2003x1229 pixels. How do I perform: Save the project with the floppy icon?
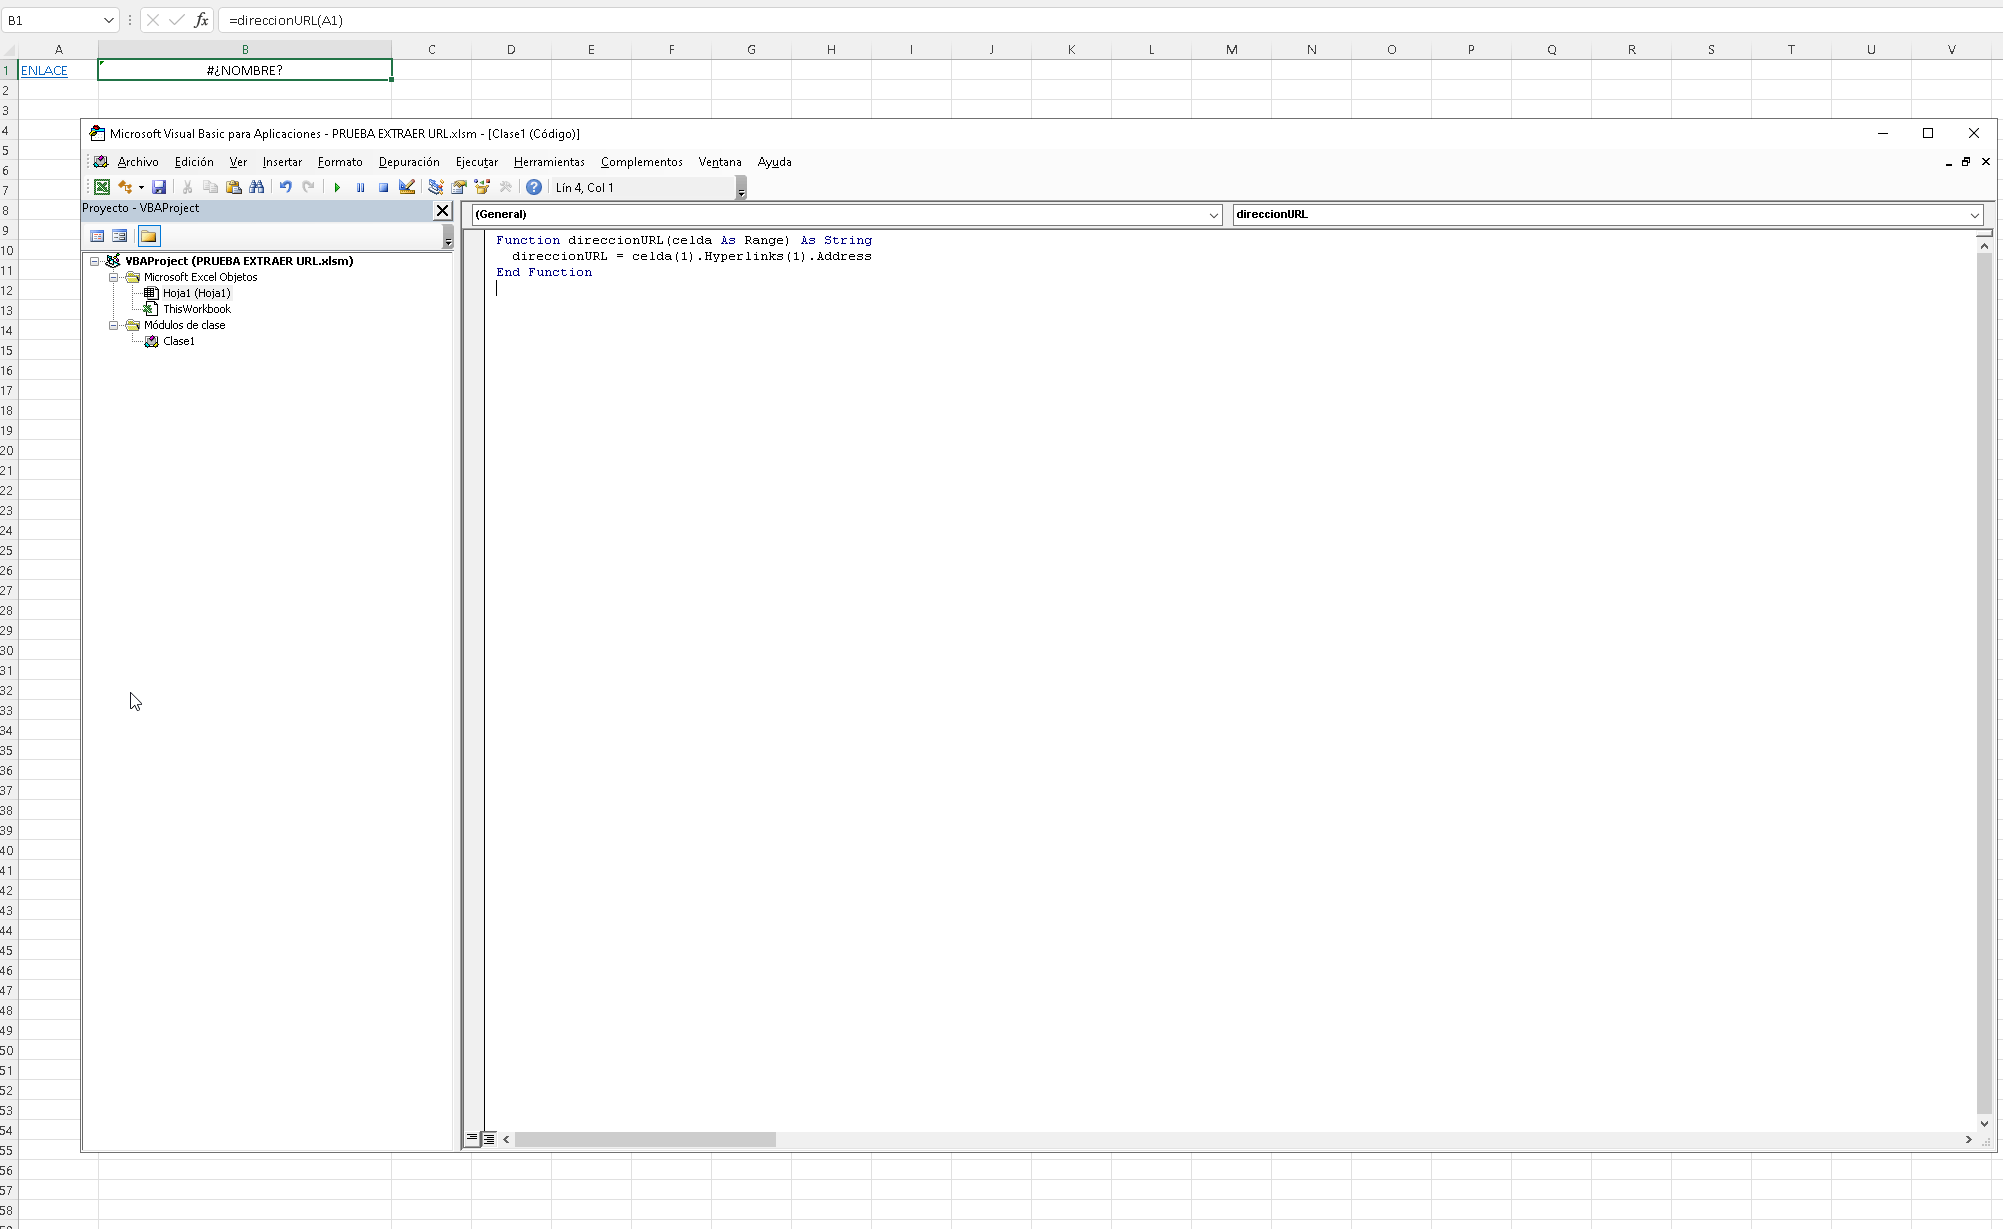click(x=159, y=187)
